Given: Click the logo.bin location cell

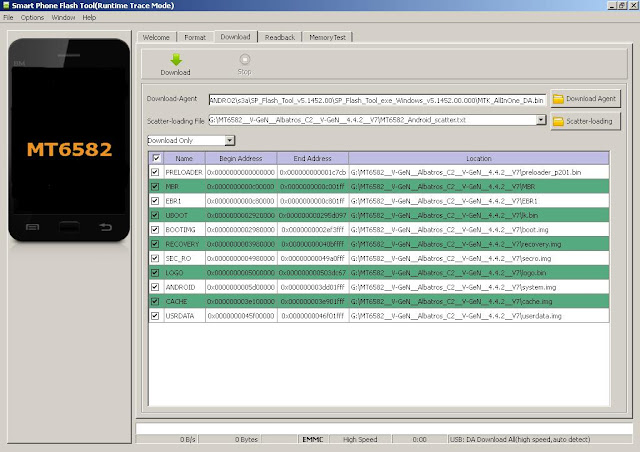Looking at the screenshot, I should (x=479, y=273).
